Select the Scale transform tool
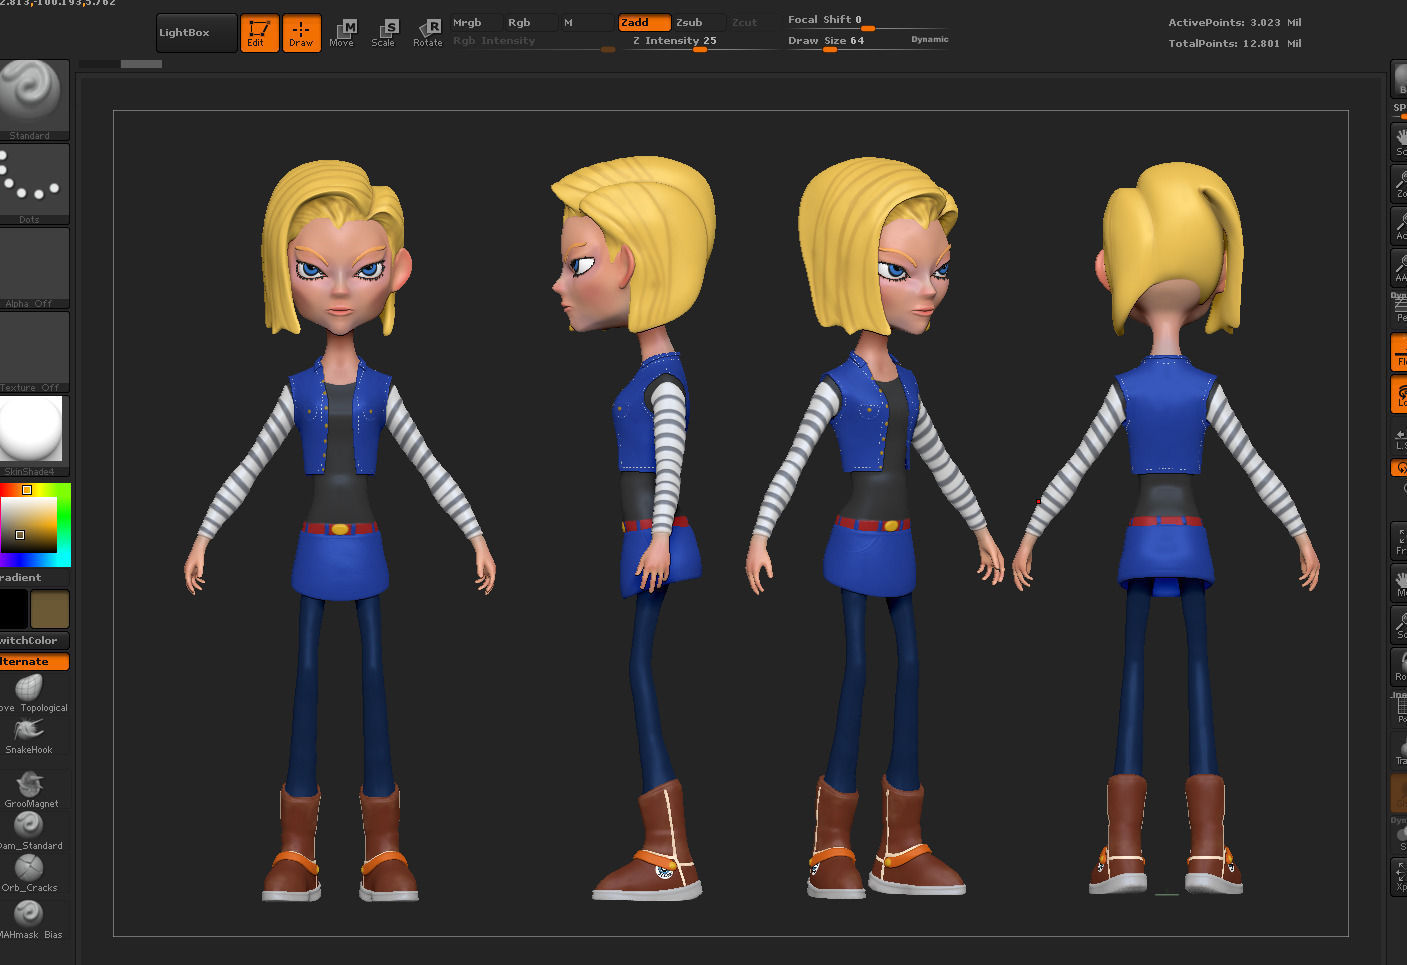This screenshot has height=965, width=1407. (x=384, y=33)
